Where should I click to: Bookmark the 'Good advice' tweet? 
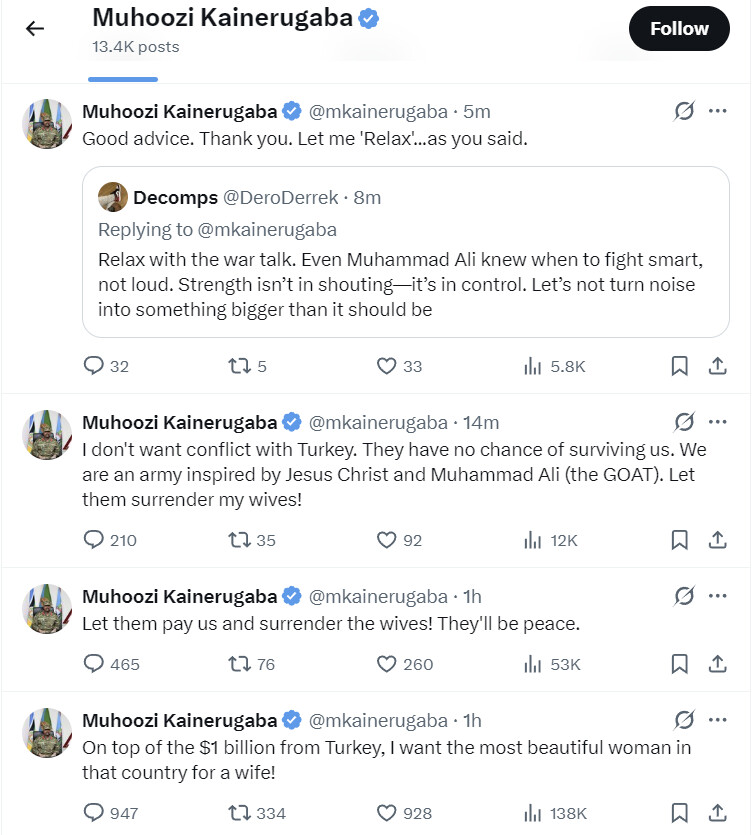point(679,367)
